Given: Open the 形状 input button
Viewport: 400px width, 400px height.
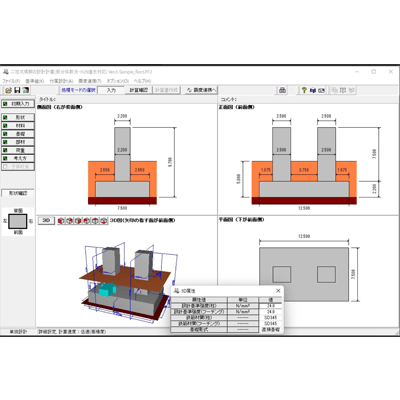Looking at the screenshot, I should (18, 117).
